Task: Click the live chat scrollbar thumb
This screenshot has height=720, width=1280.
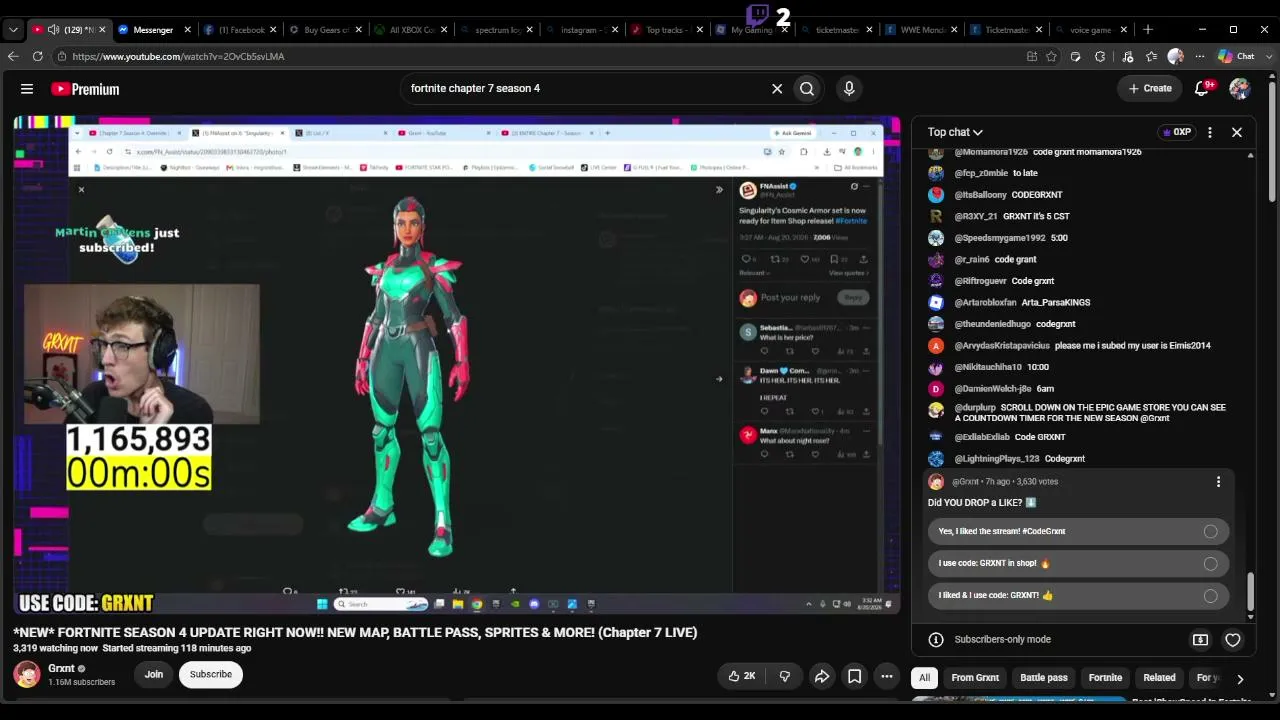Action: (1250, 591)
